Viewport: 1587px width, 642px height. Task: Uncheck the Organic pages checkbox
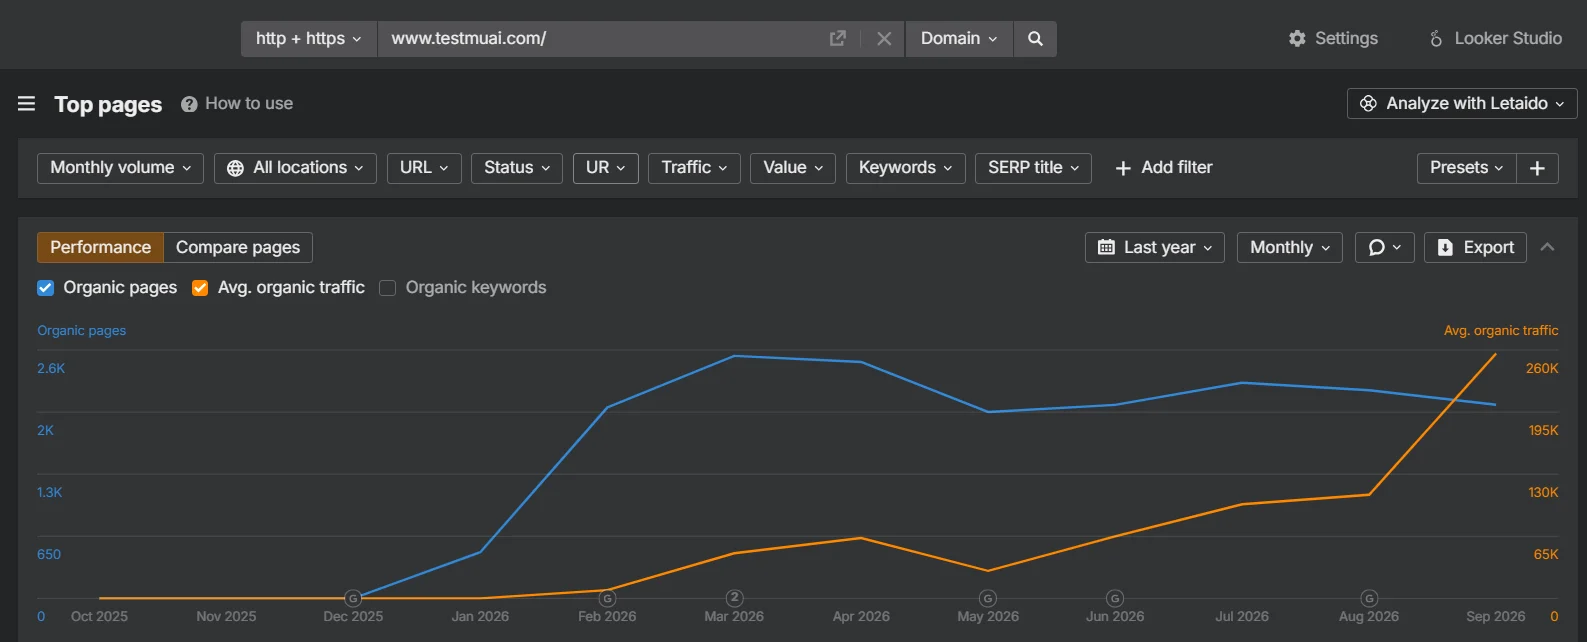point(45,288)
